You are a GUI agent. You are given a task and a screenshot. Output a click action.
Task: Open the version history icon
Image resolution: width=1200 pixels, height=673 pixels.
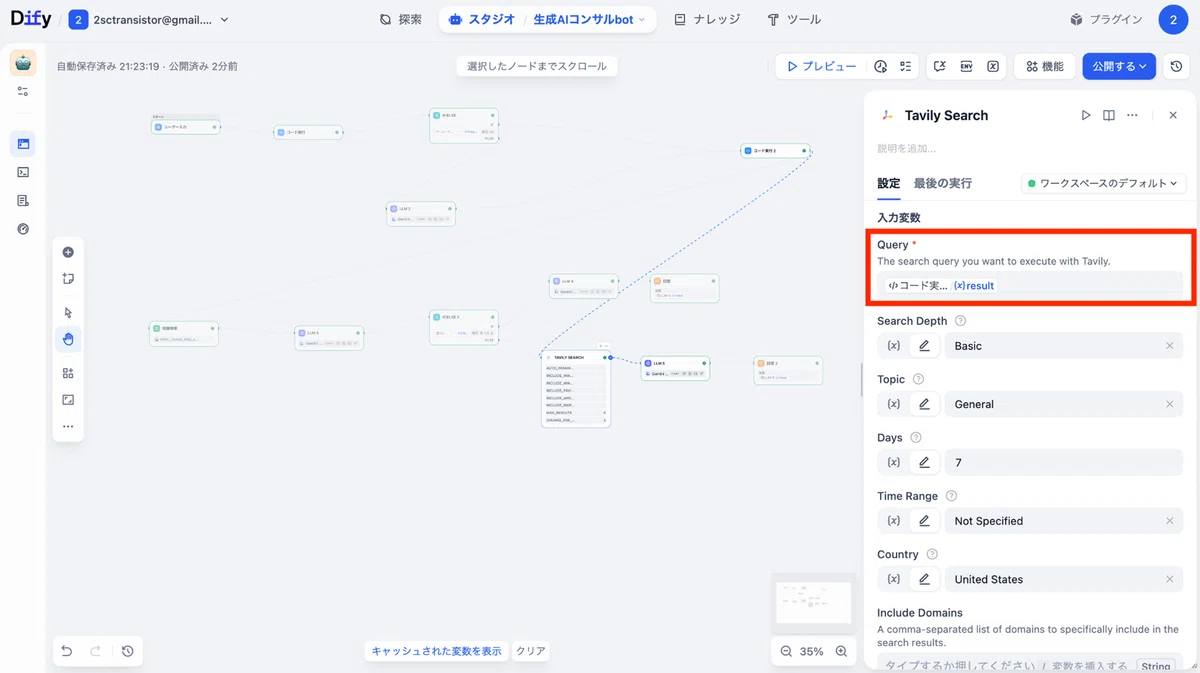tap(1176, 66)
